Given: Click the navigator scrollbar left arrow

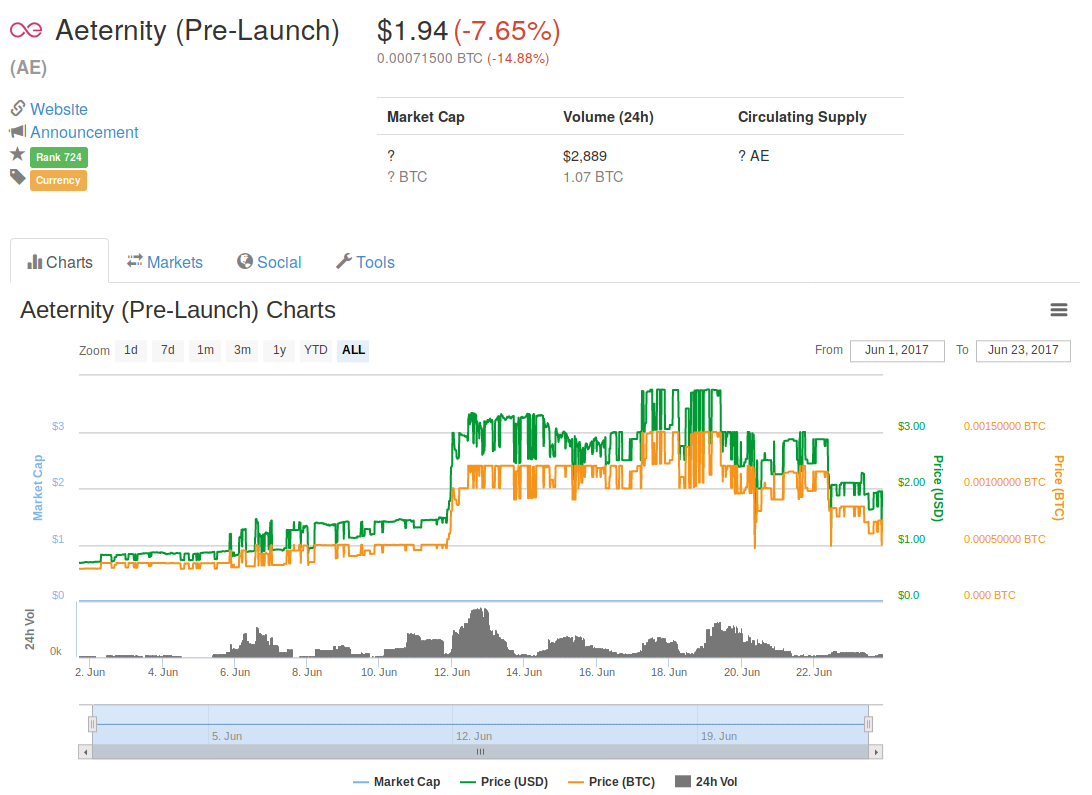Looking at the screenshot, I should pos(85,752).
